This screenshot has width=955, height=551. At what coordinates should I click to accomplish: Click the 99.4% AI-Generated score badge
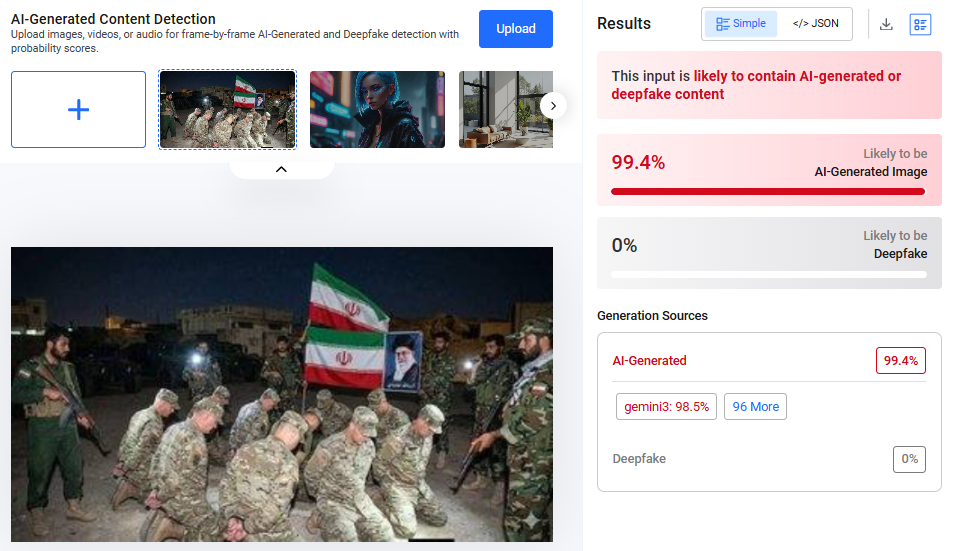pos(900,361)
